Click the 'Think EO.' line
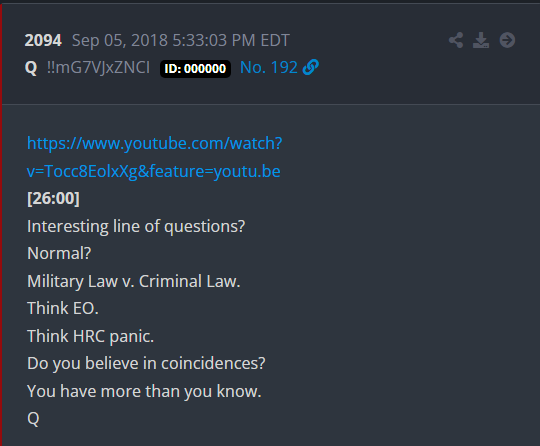 (x=63, y=308)
